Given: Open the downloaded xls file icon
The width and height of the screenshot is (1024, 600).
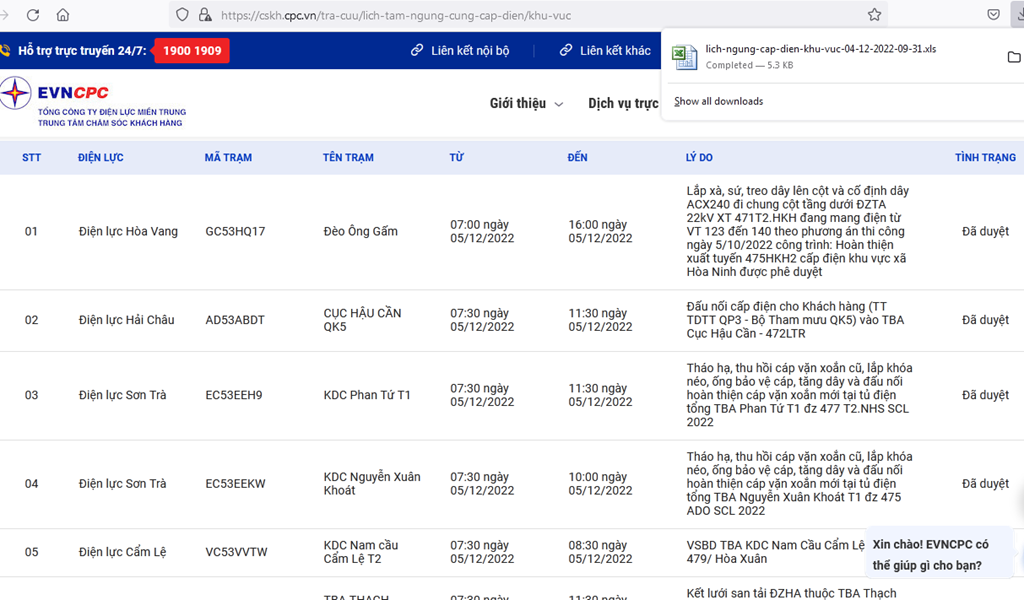Looking at the screenshot, I should click(x=684, y=57).
